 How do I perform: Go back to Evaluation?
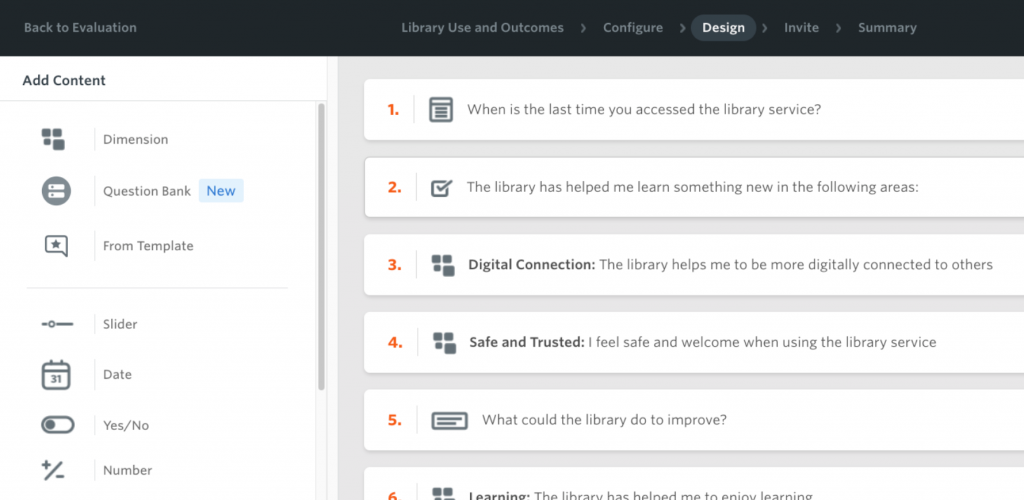coord(80,28)
